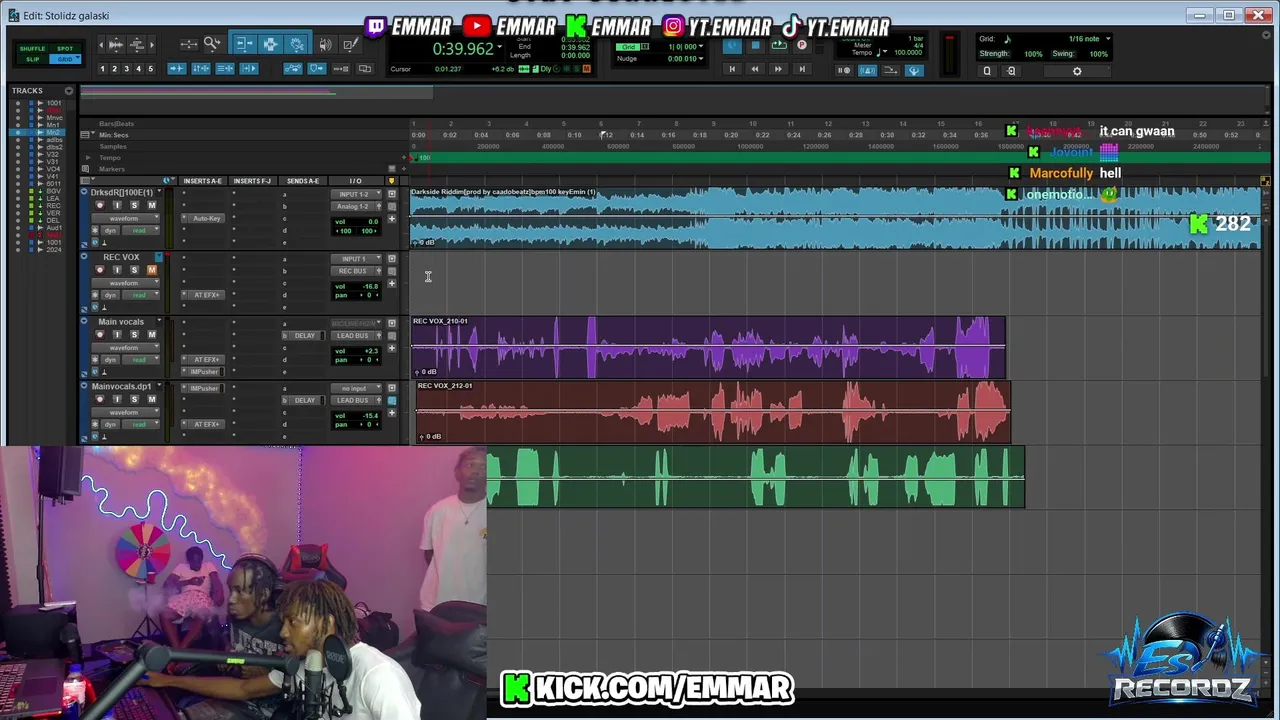Viewport: 1280px width, 720px height.
Task: Select the Selector tool
Action: point(270,44)
